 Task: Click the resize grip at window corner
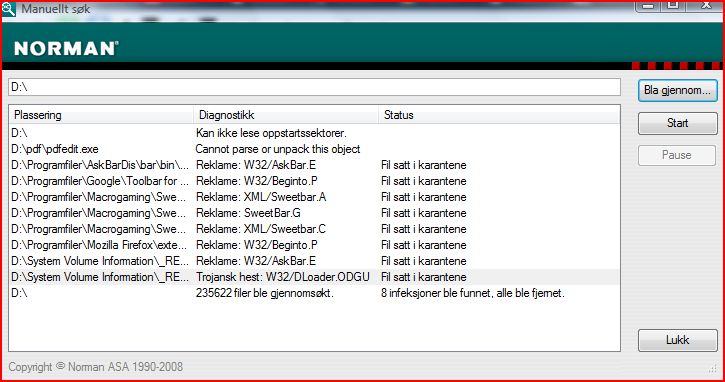coord(713,368)
